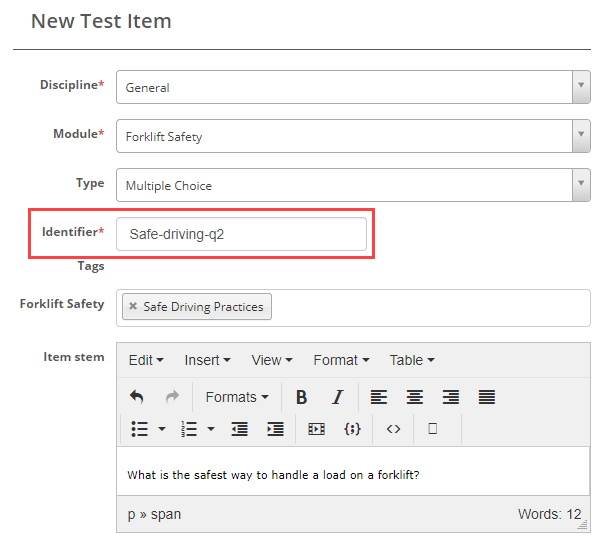
Task: Expand the Module dropdown
Action: 580,136
